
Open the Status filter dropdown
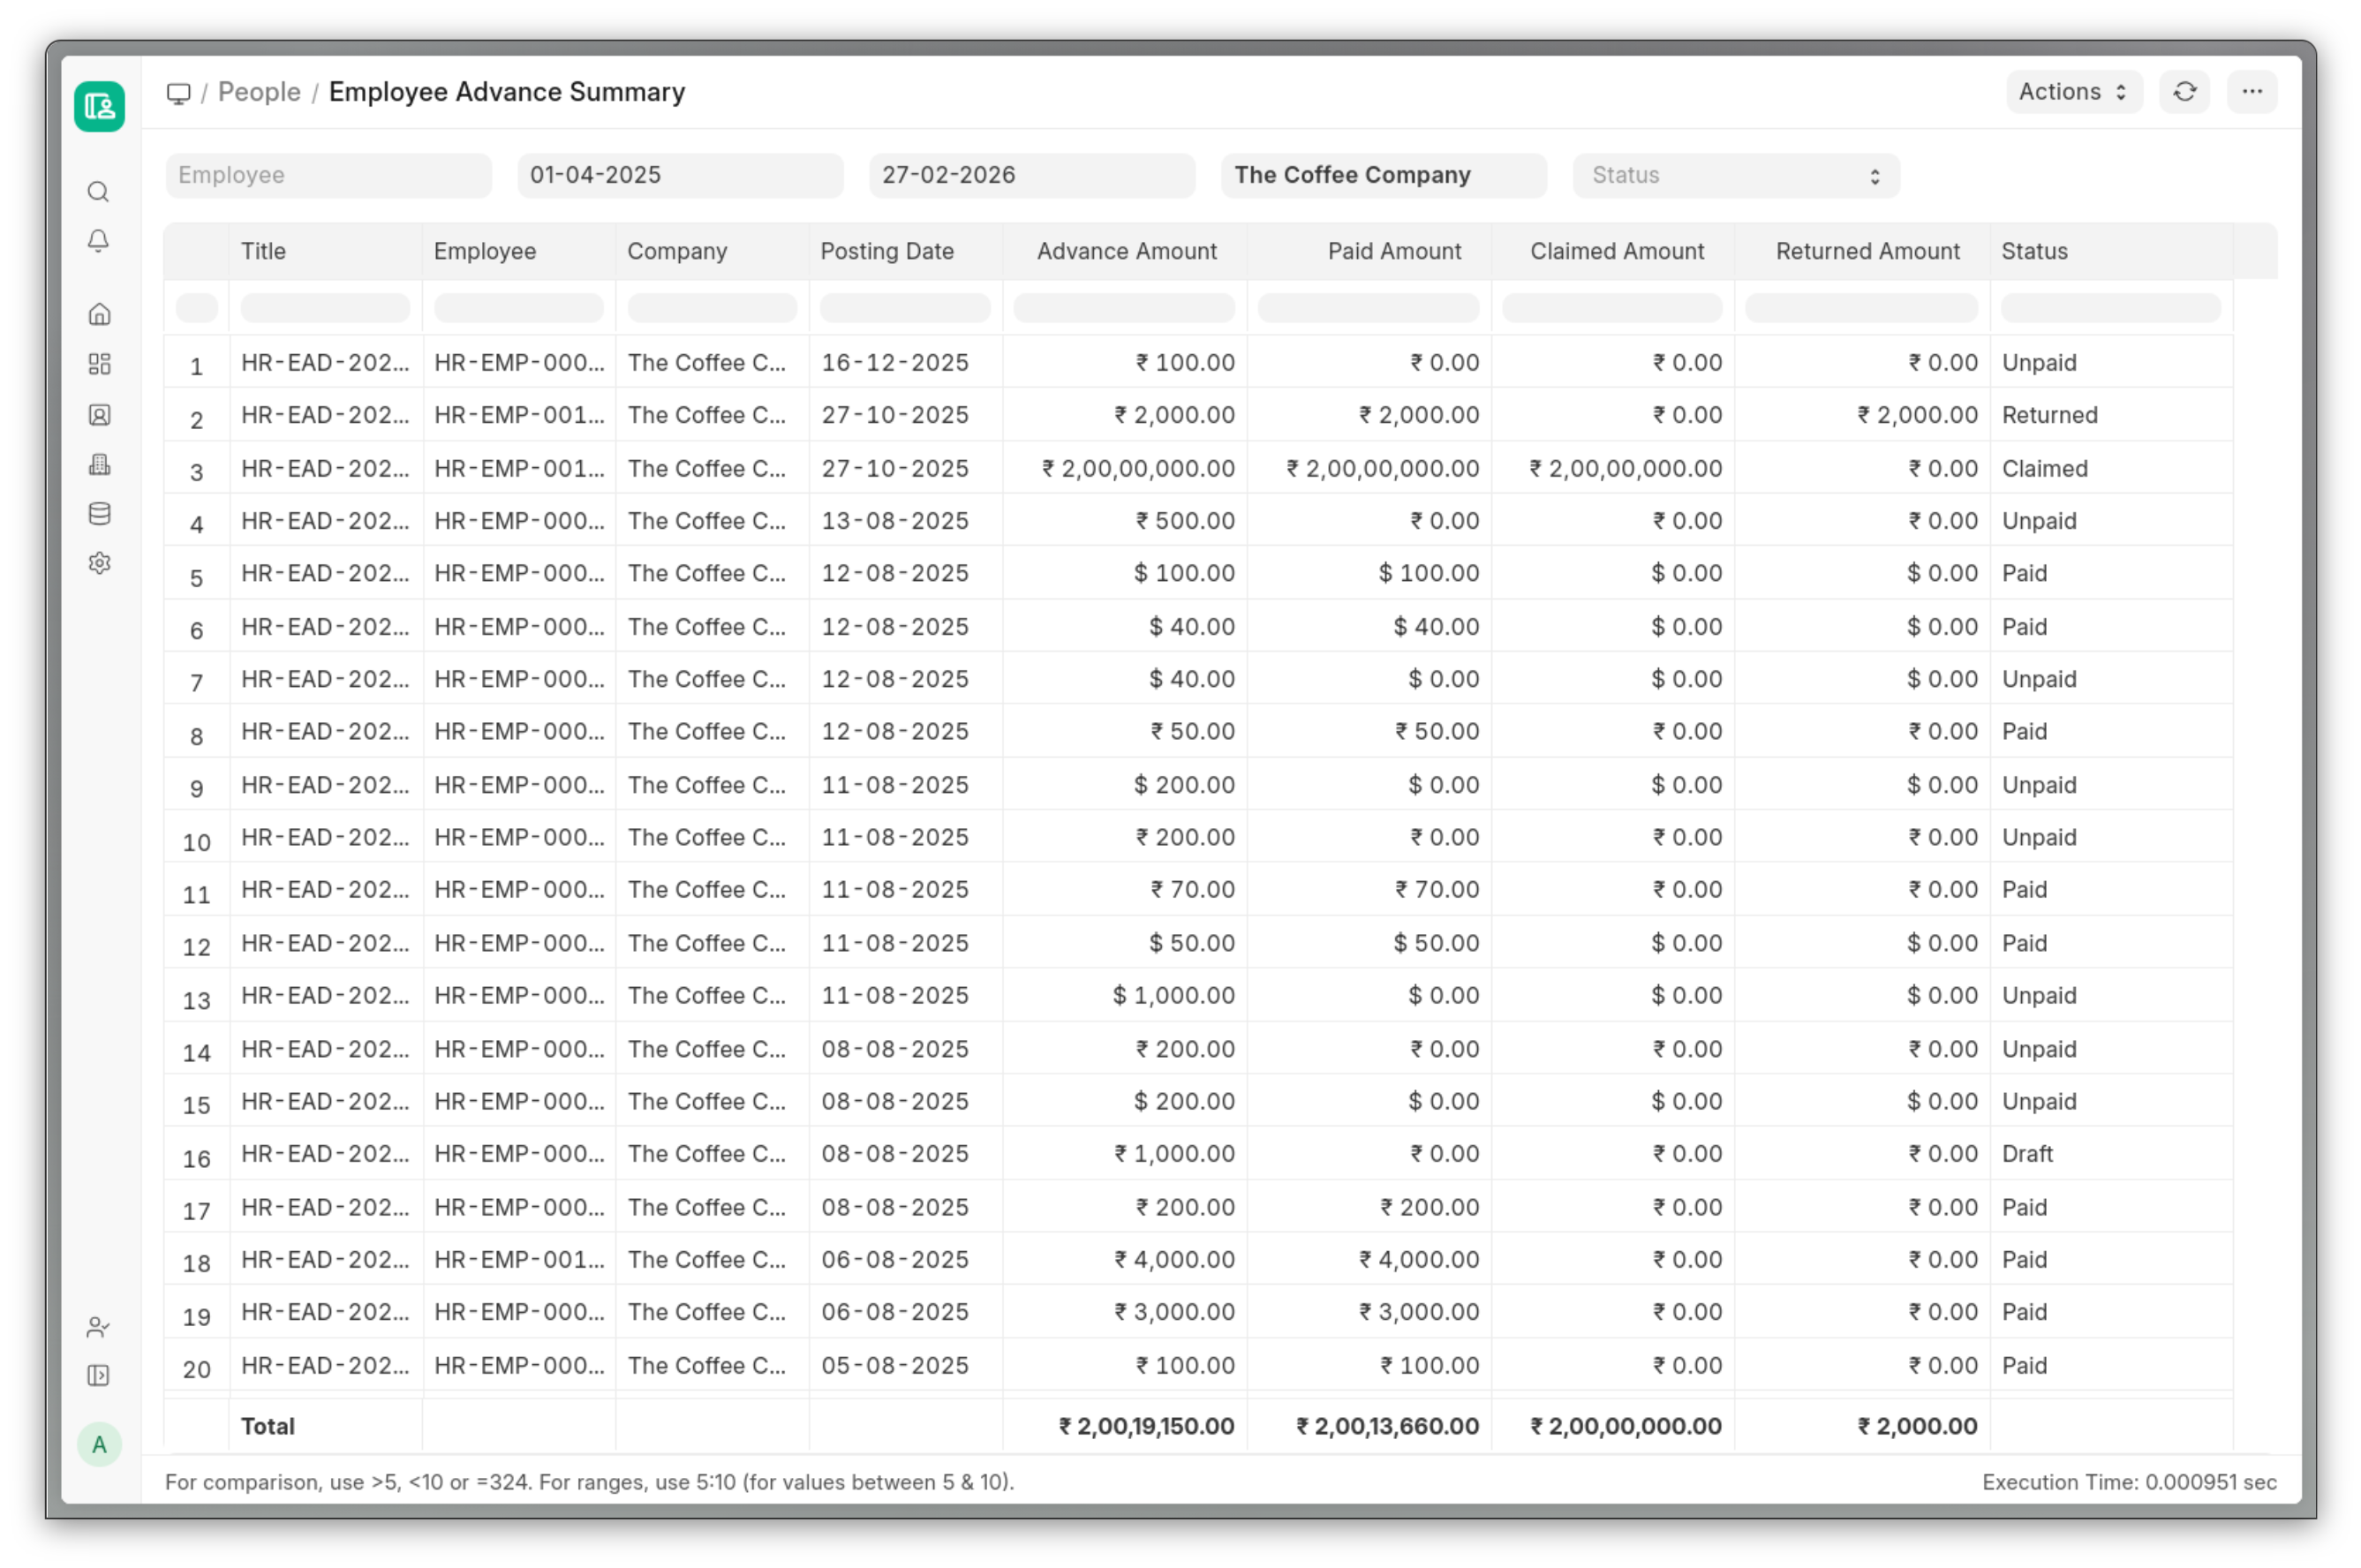[x=1735, y=176]
